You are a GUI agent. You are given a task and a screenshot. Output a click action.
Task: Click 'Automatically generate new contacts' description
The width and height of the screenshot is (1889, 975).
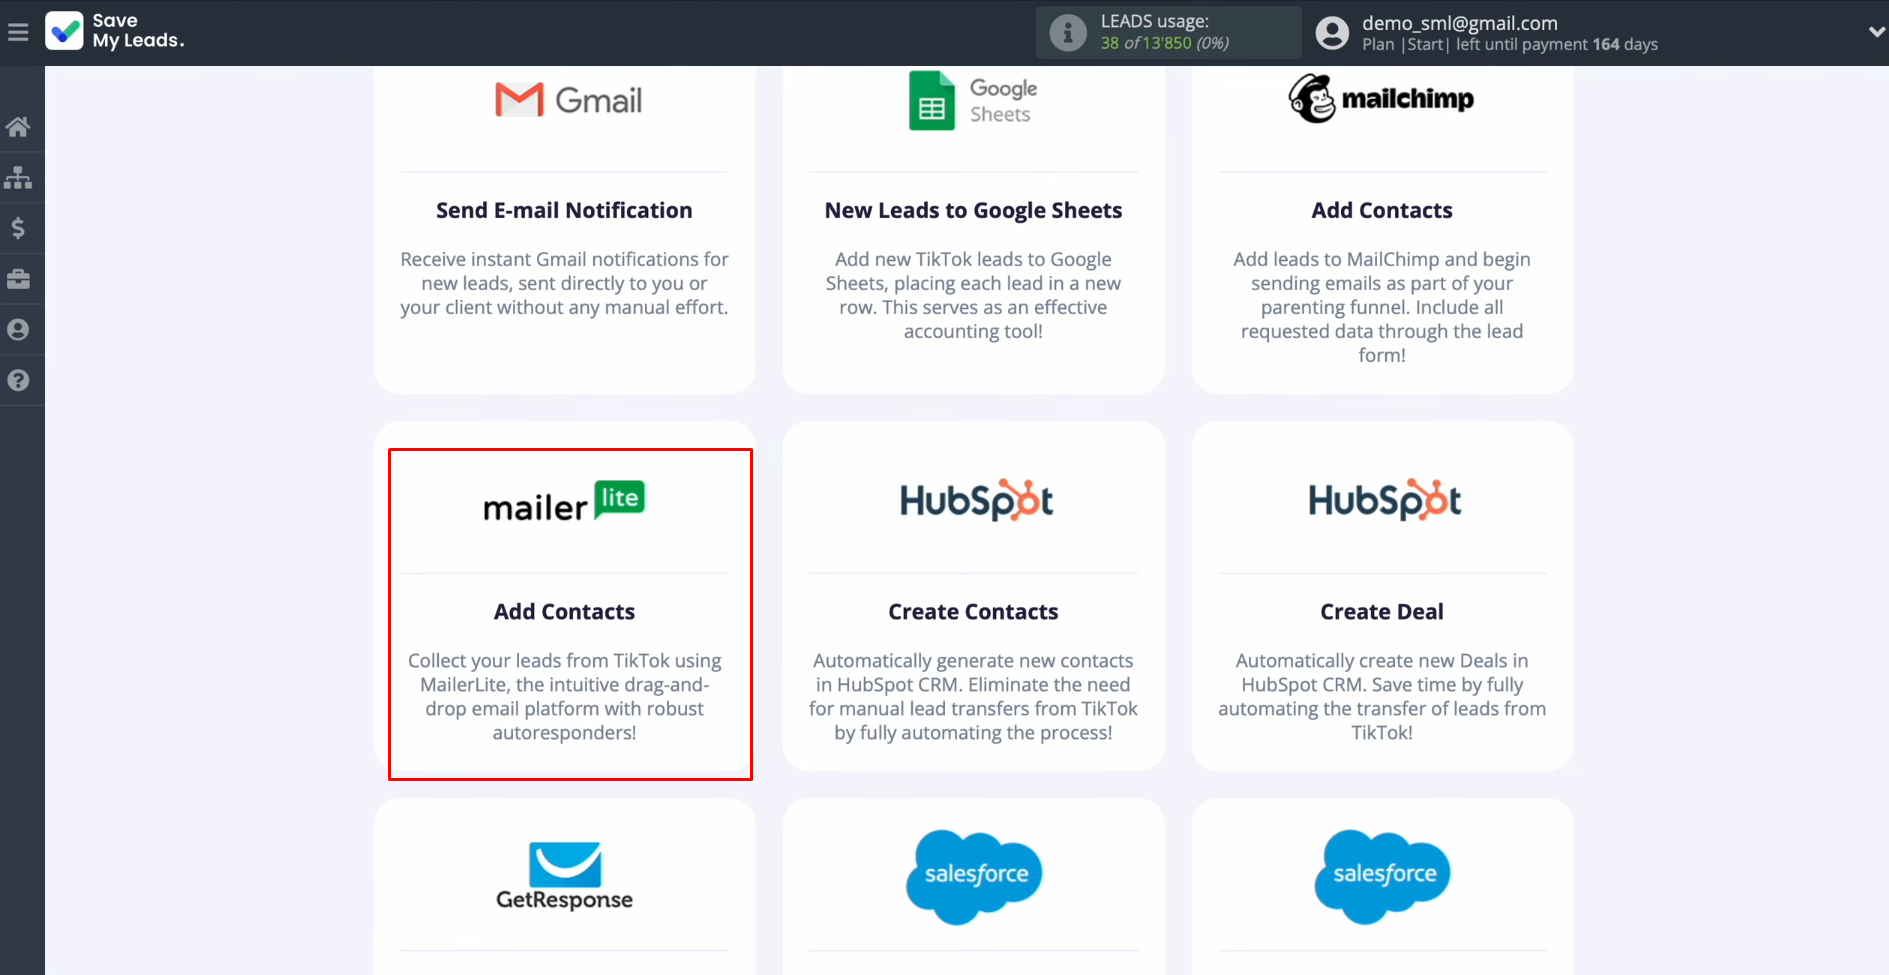point(973,696)
